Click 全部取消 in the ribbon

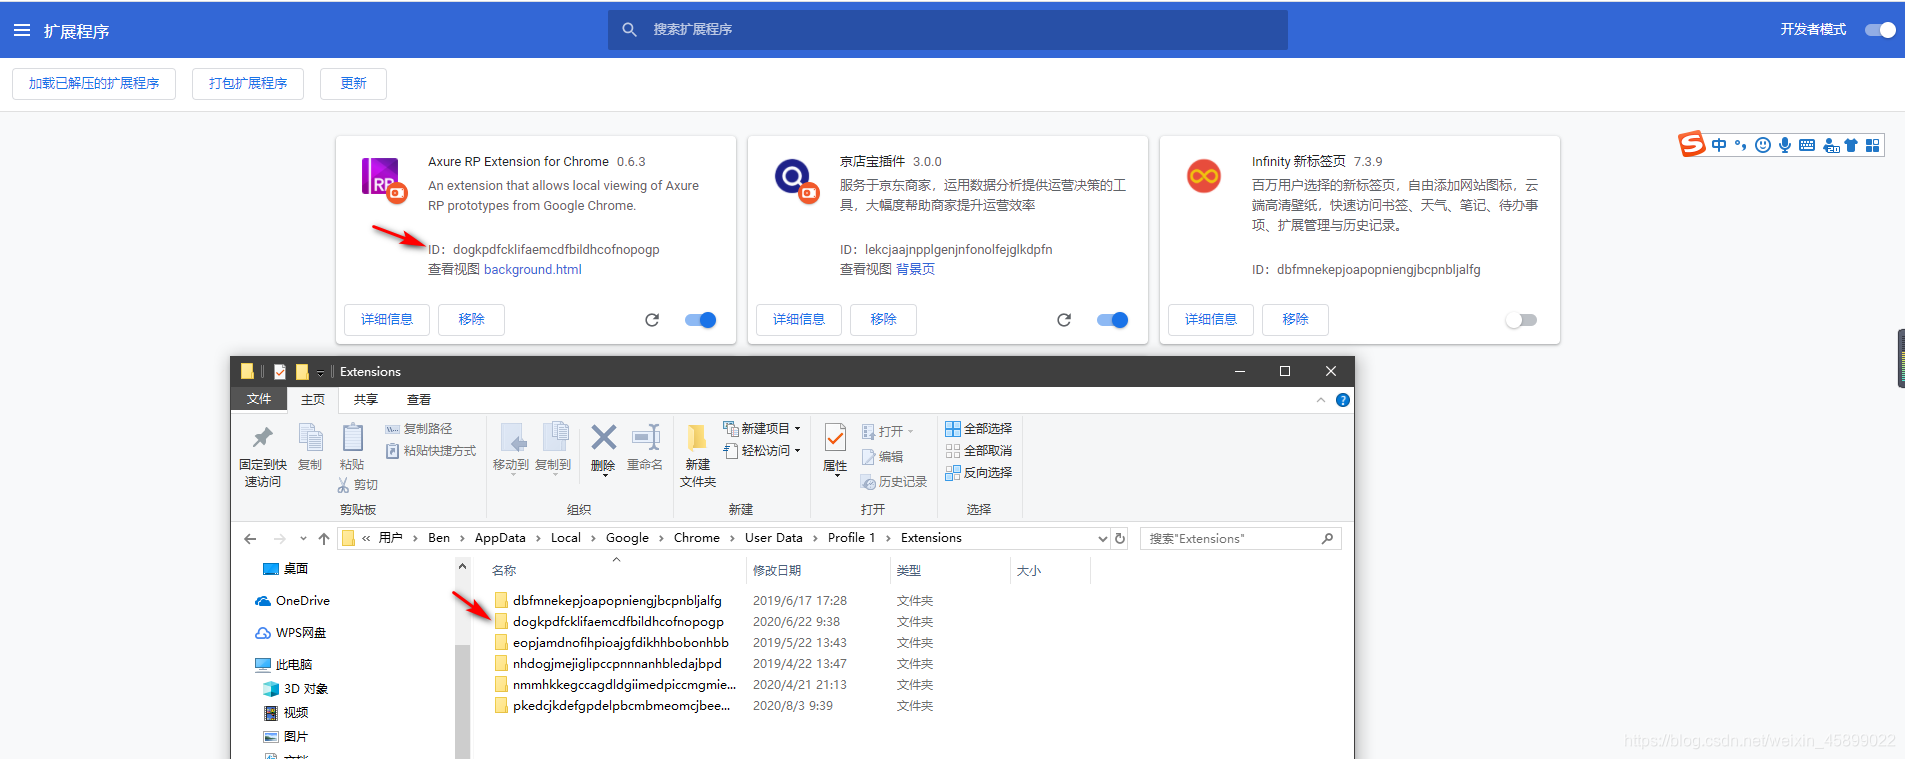[978, 451]
